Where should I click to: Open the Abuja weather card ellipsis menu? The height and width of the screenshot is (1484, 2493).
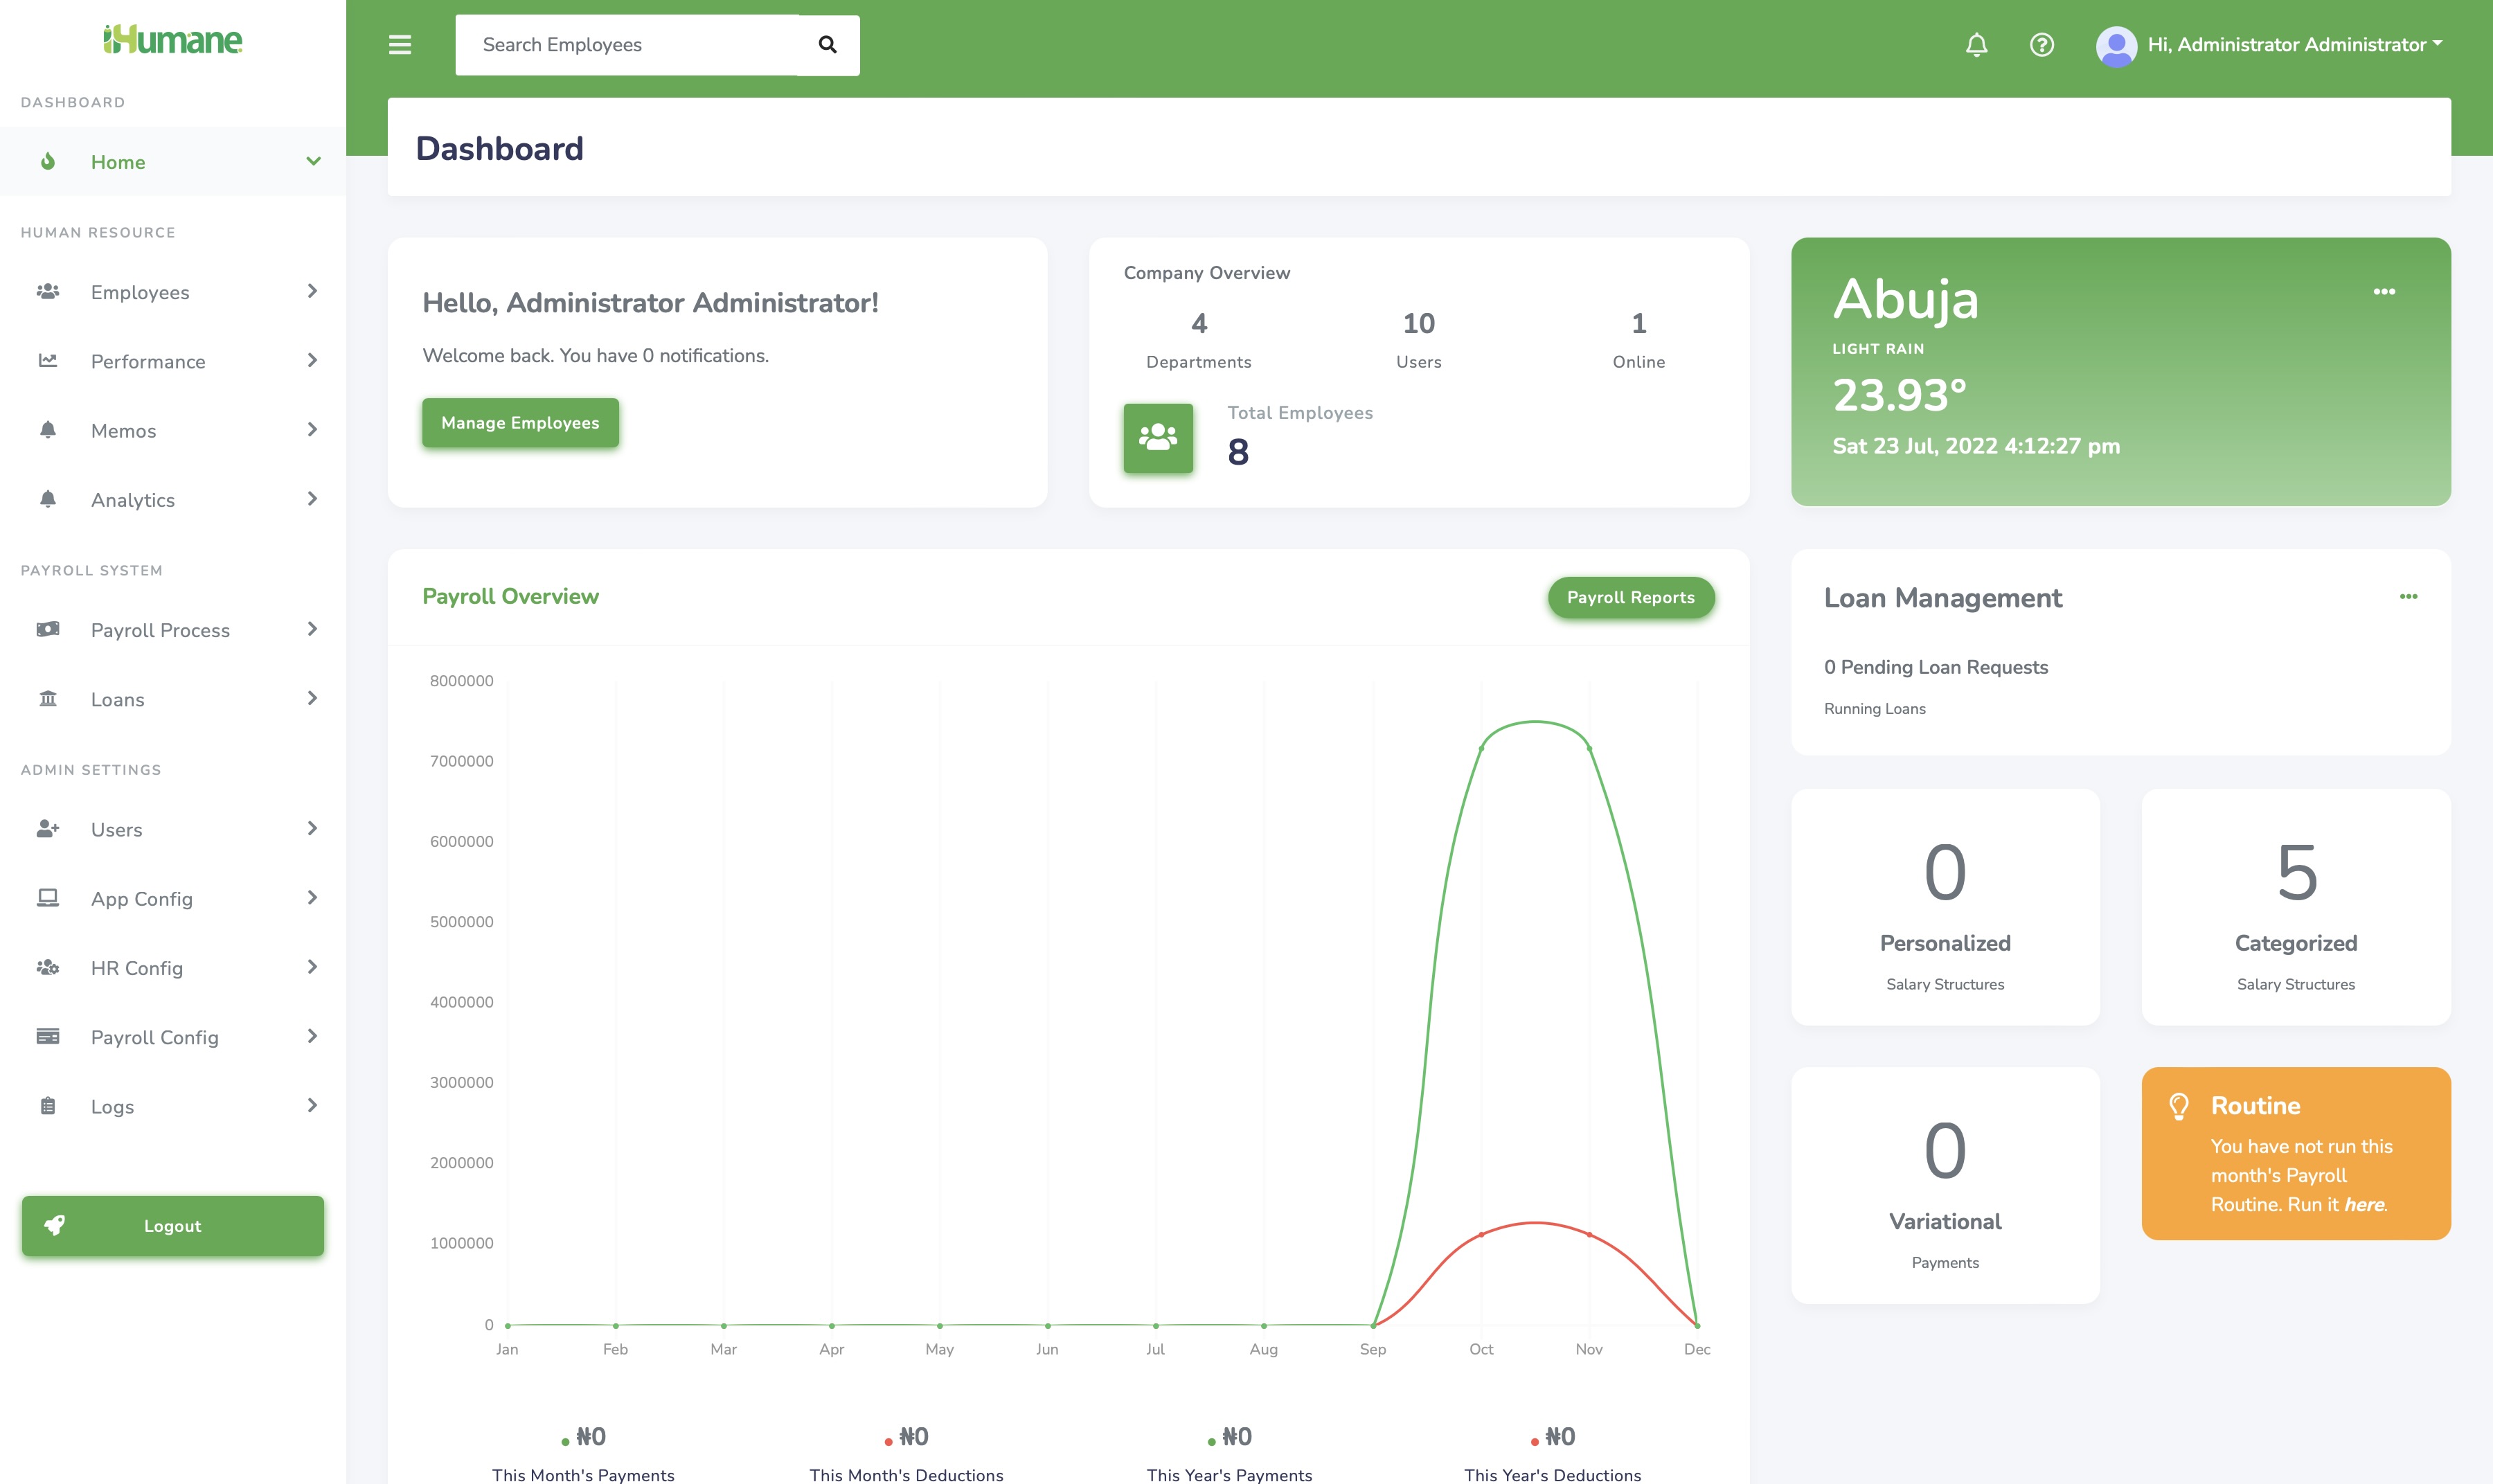tap(2384, 292)
